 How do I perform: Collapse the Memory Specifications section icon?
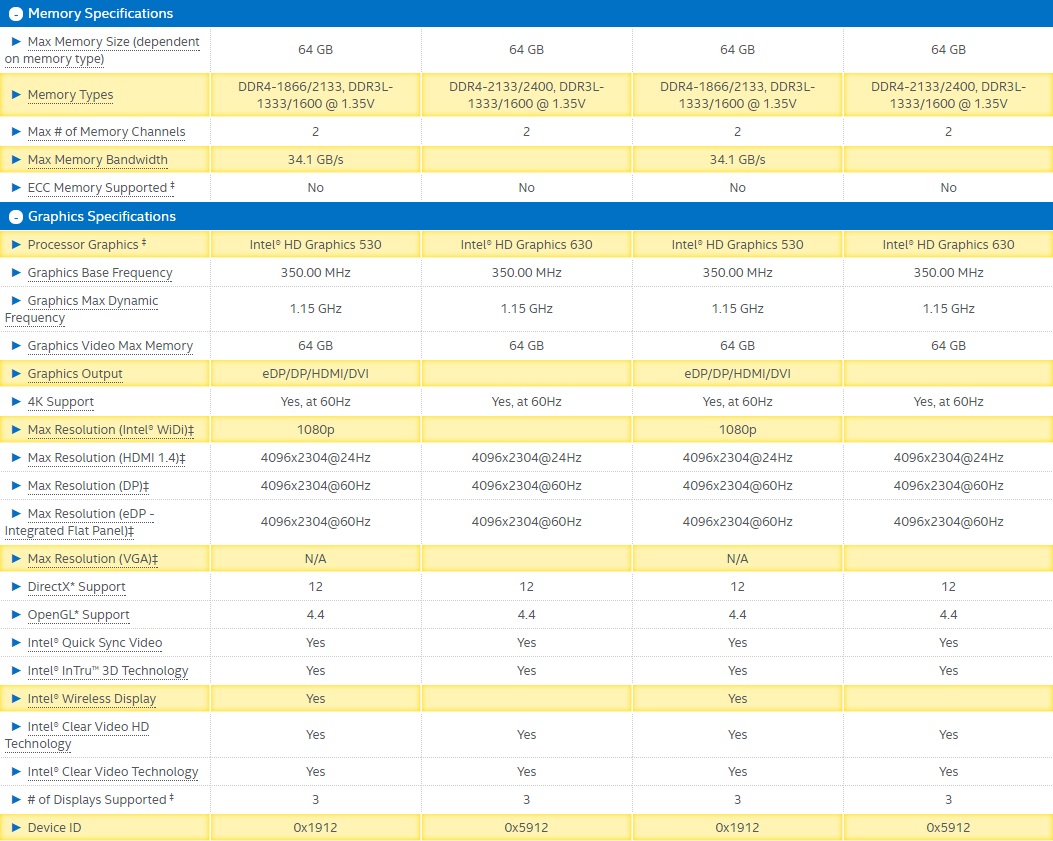(15, 14)
